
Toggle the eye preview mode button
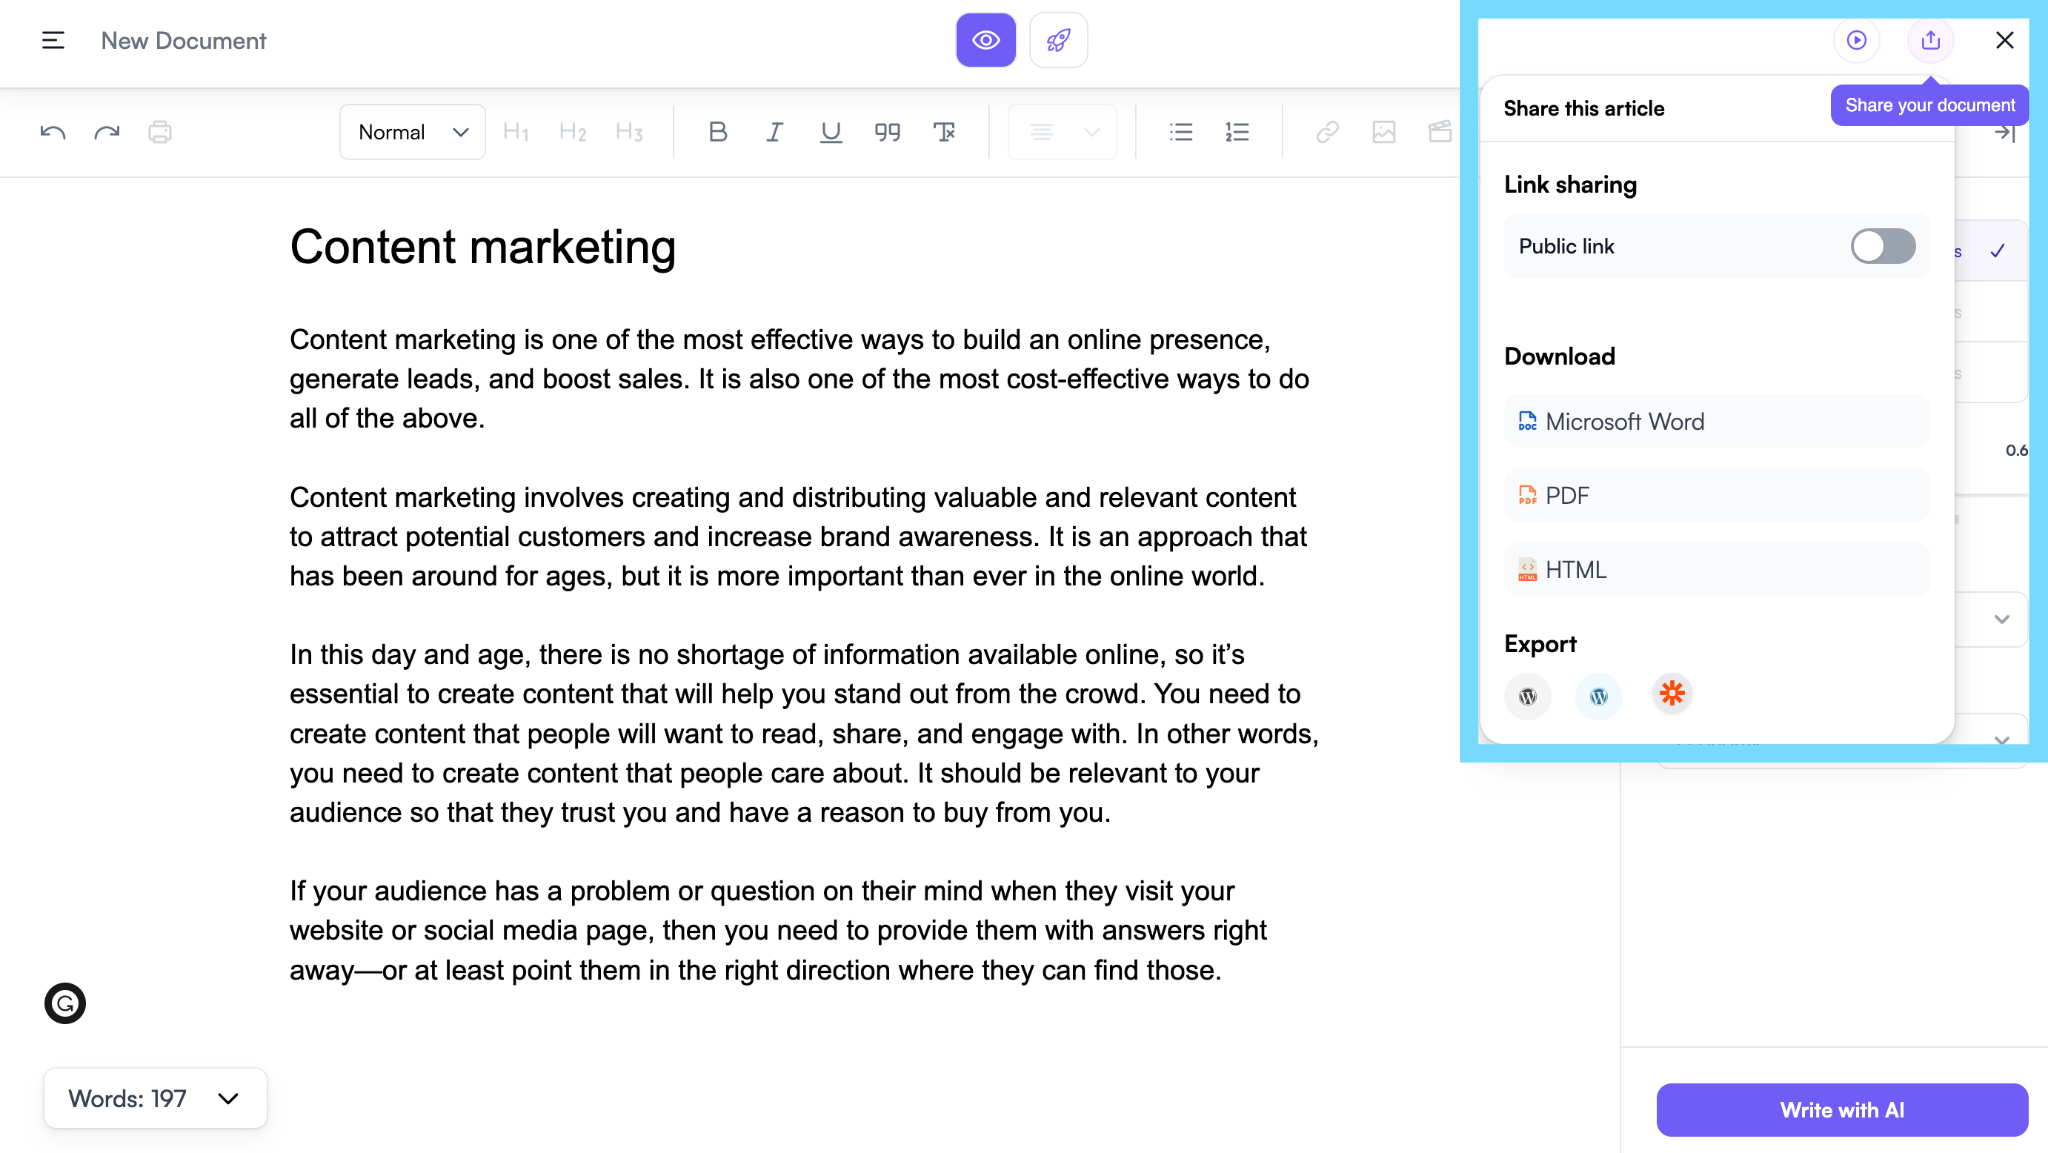[x=985, y=40]
